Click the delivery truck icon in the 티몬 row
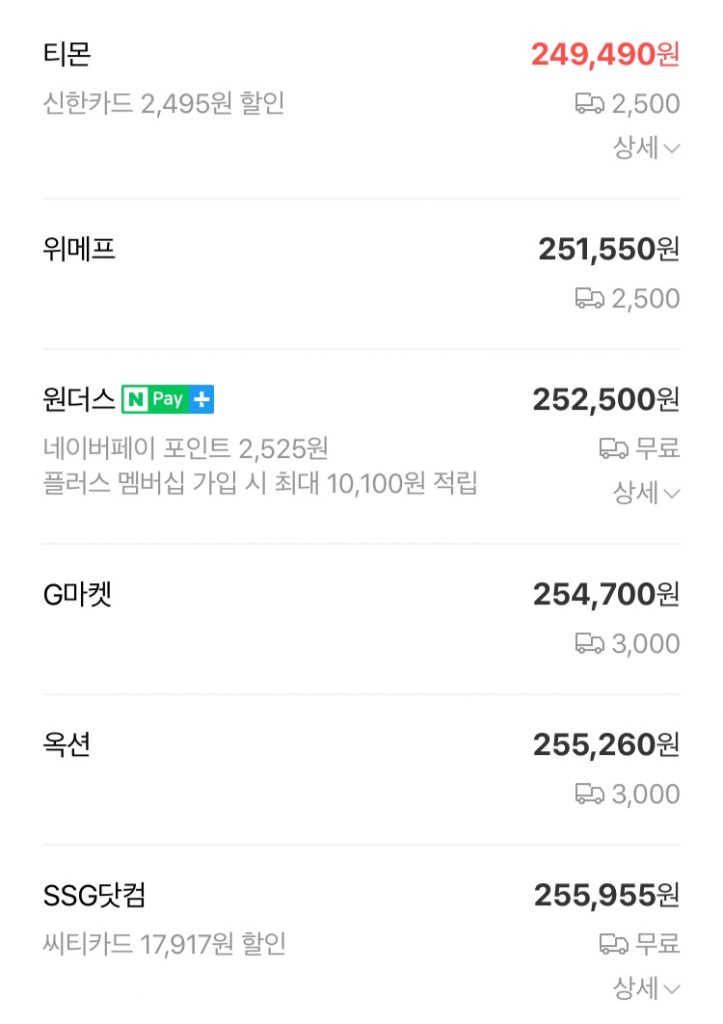Viewport: 723px width, 1024px height. point(589,104)
